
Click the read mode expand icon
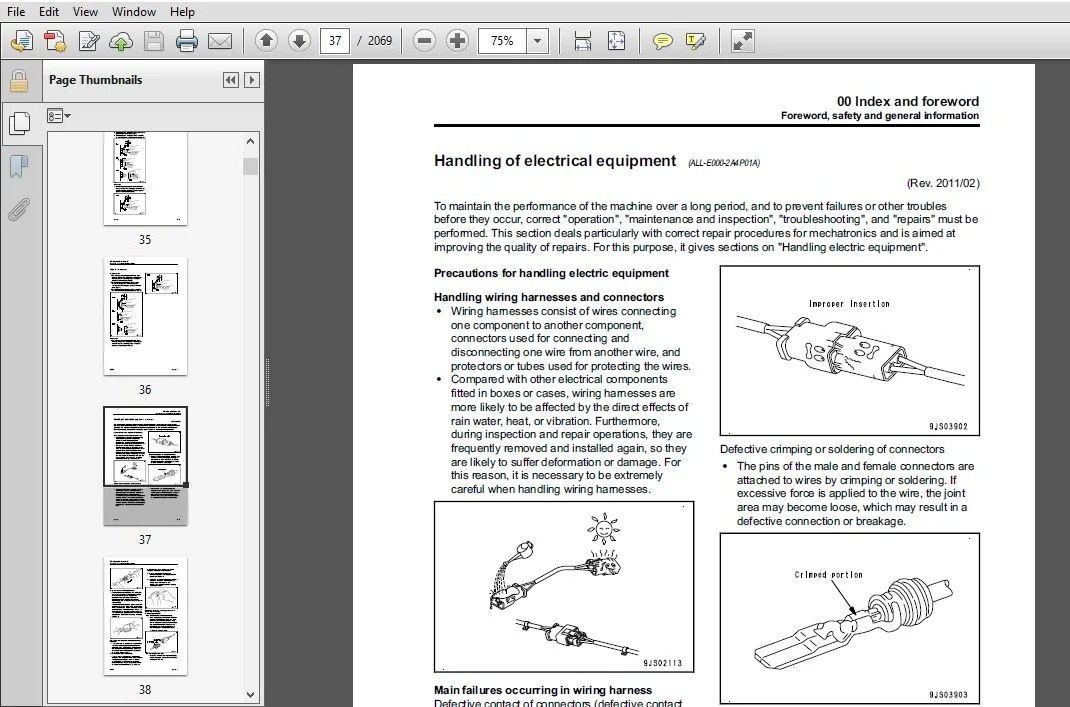(x=742, y=41)
